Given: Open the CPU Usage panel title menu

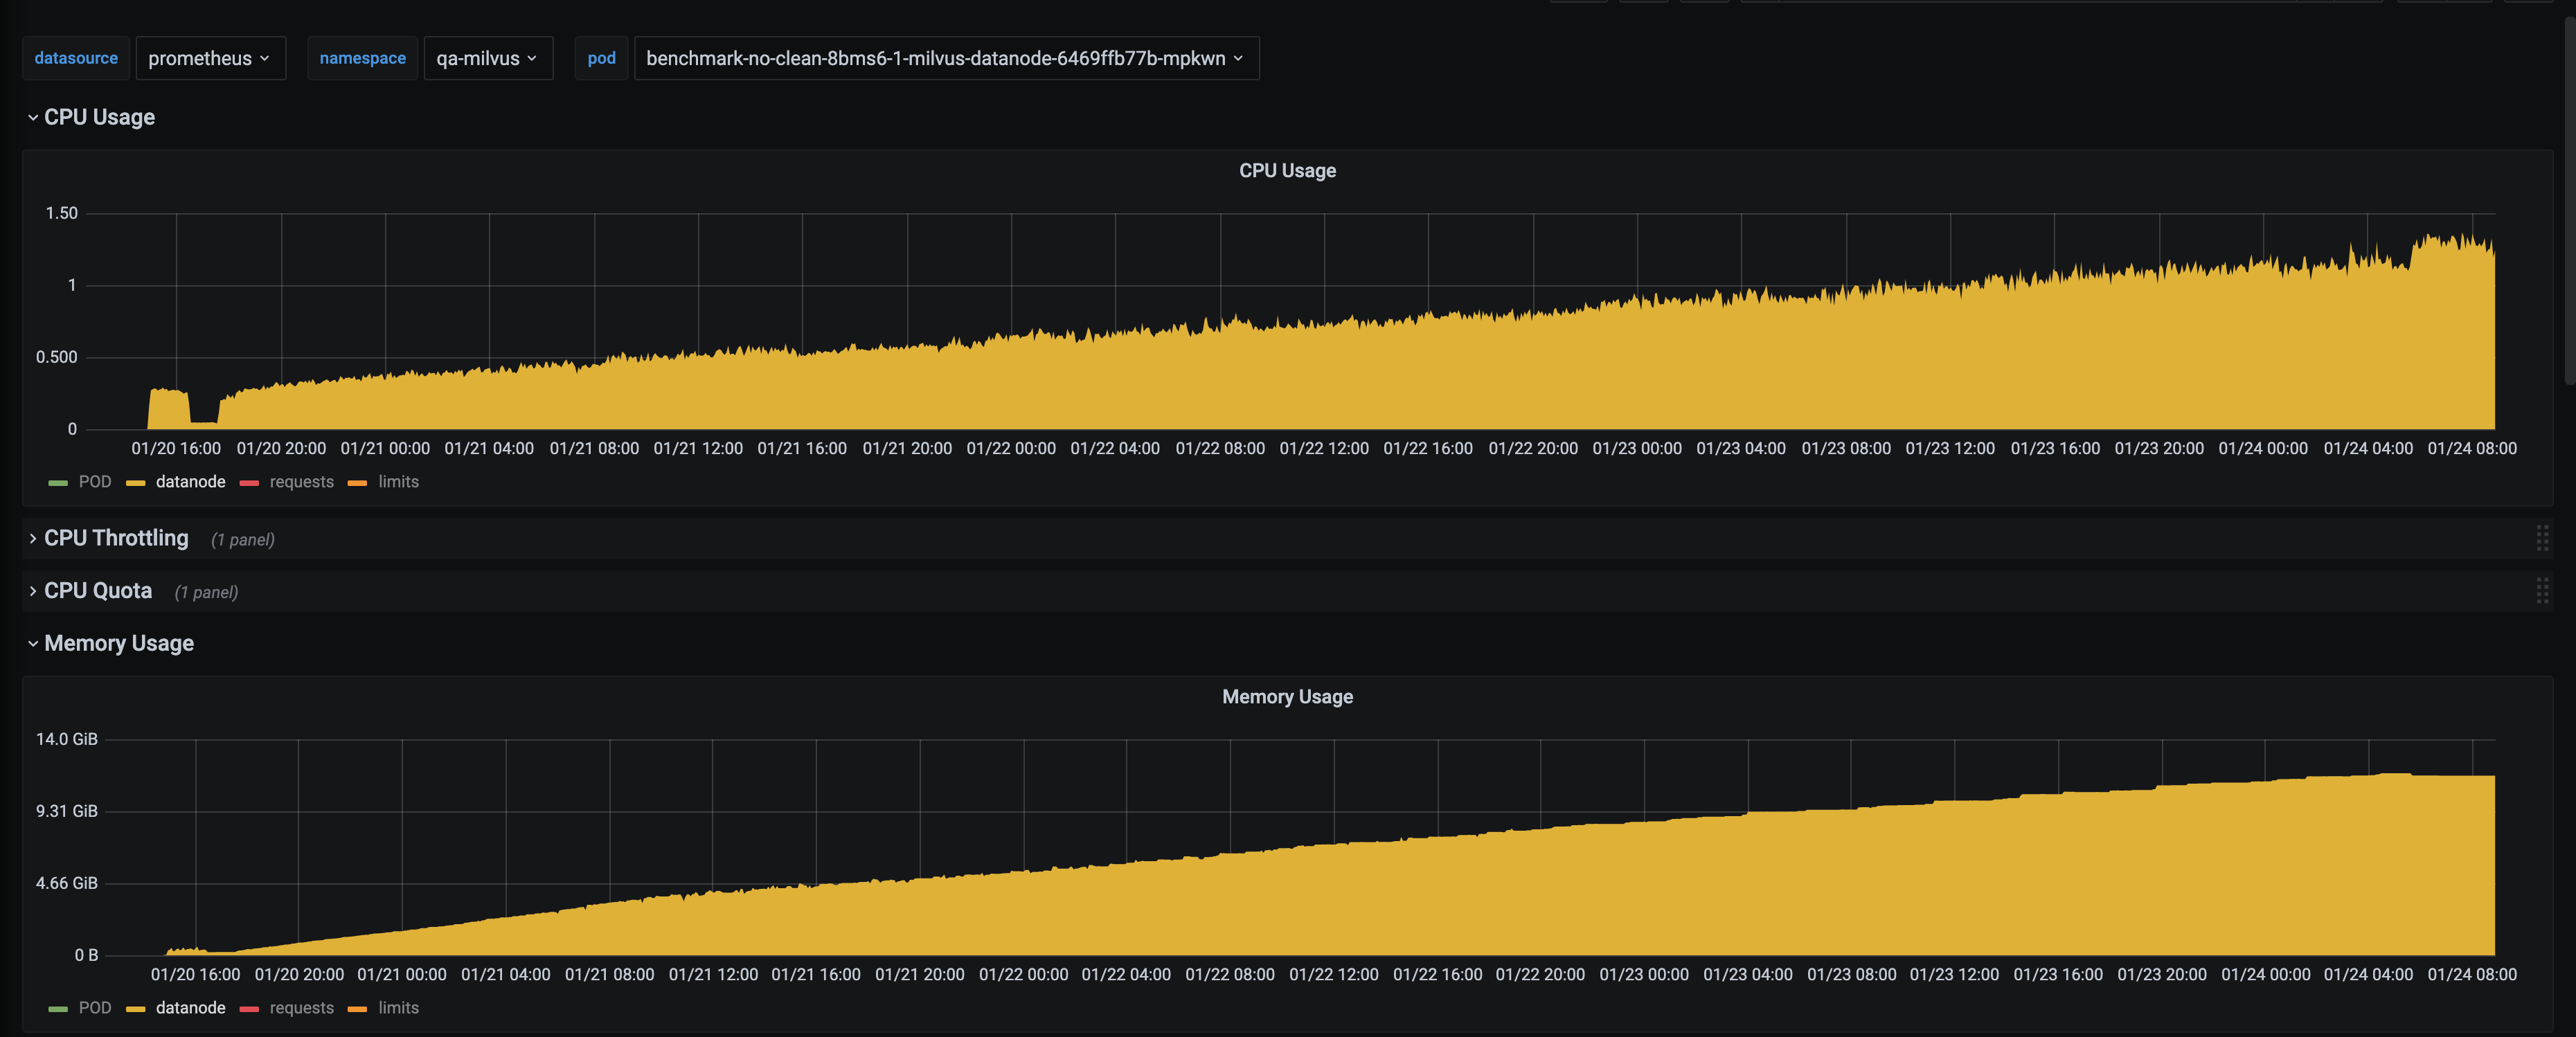Looking at the screenshot, I should click(1287, 170).
